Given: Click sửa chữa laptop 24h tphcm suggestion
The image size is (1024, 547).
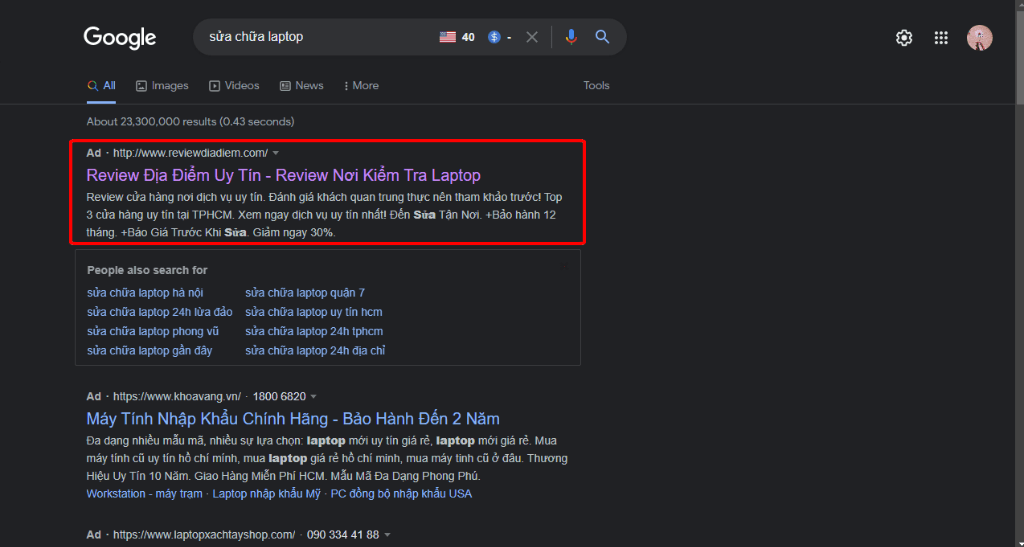Looking at the screenshot, I should (314, 332).
